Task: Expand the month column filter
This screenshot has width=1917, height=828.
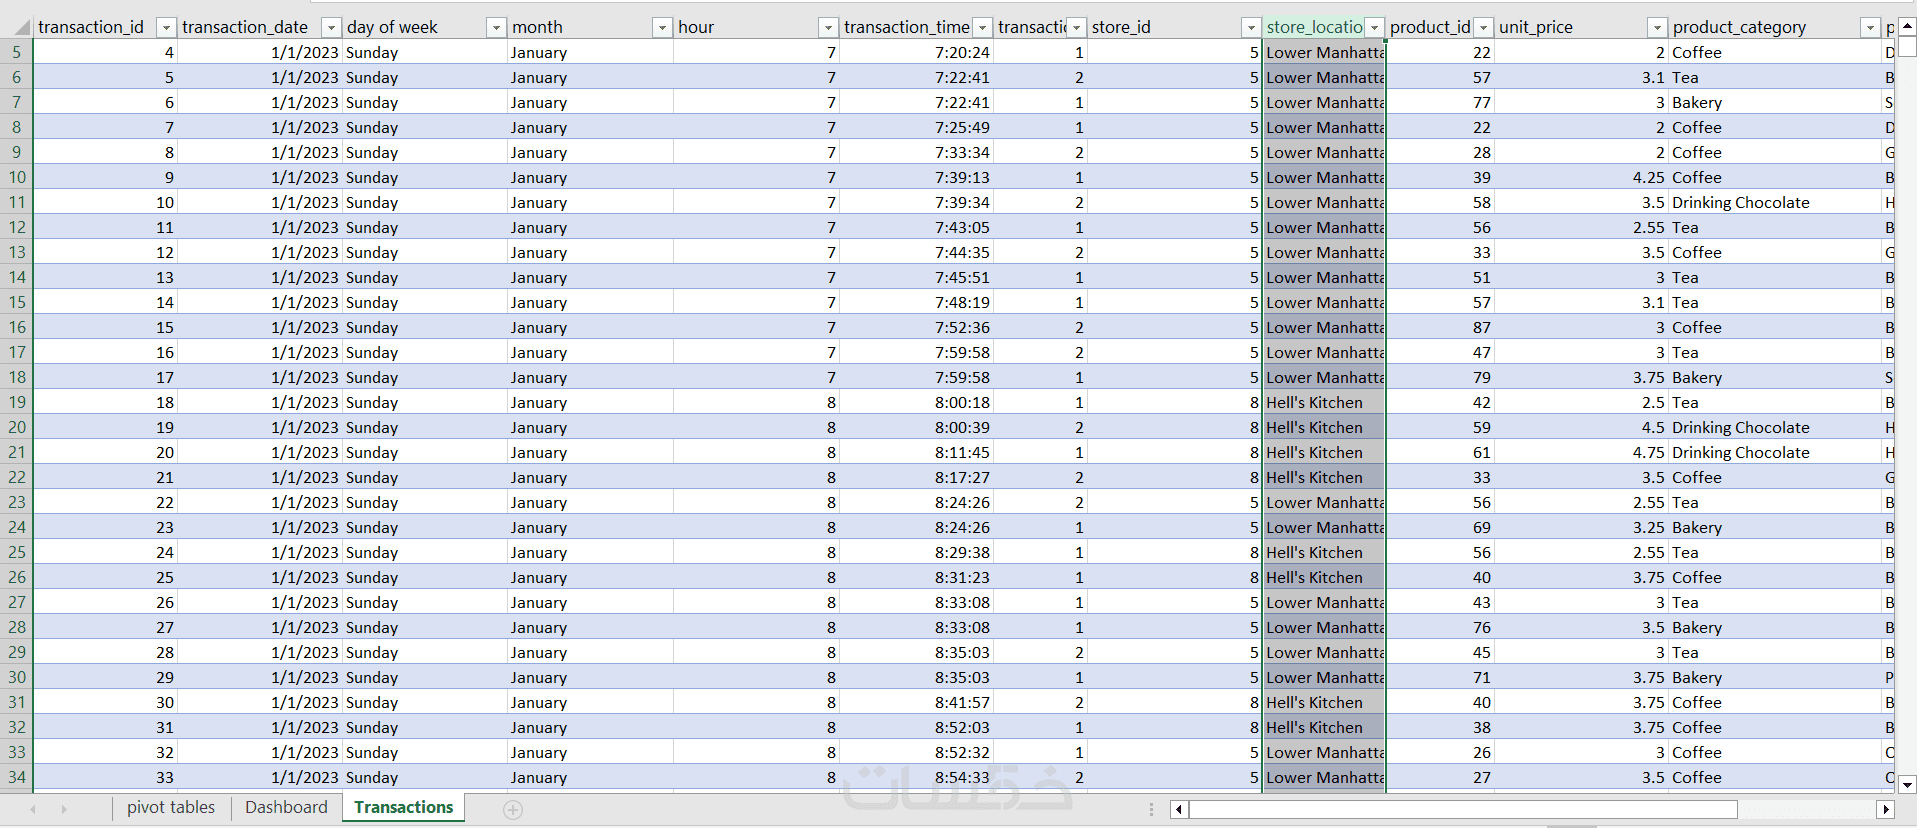Action: click(x=662, y=28)
